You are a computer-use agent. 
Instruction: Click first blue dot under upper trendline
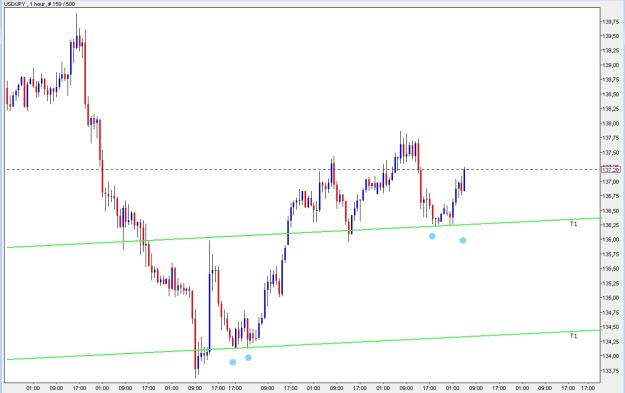pyautogui.click(x=432, y=236)
